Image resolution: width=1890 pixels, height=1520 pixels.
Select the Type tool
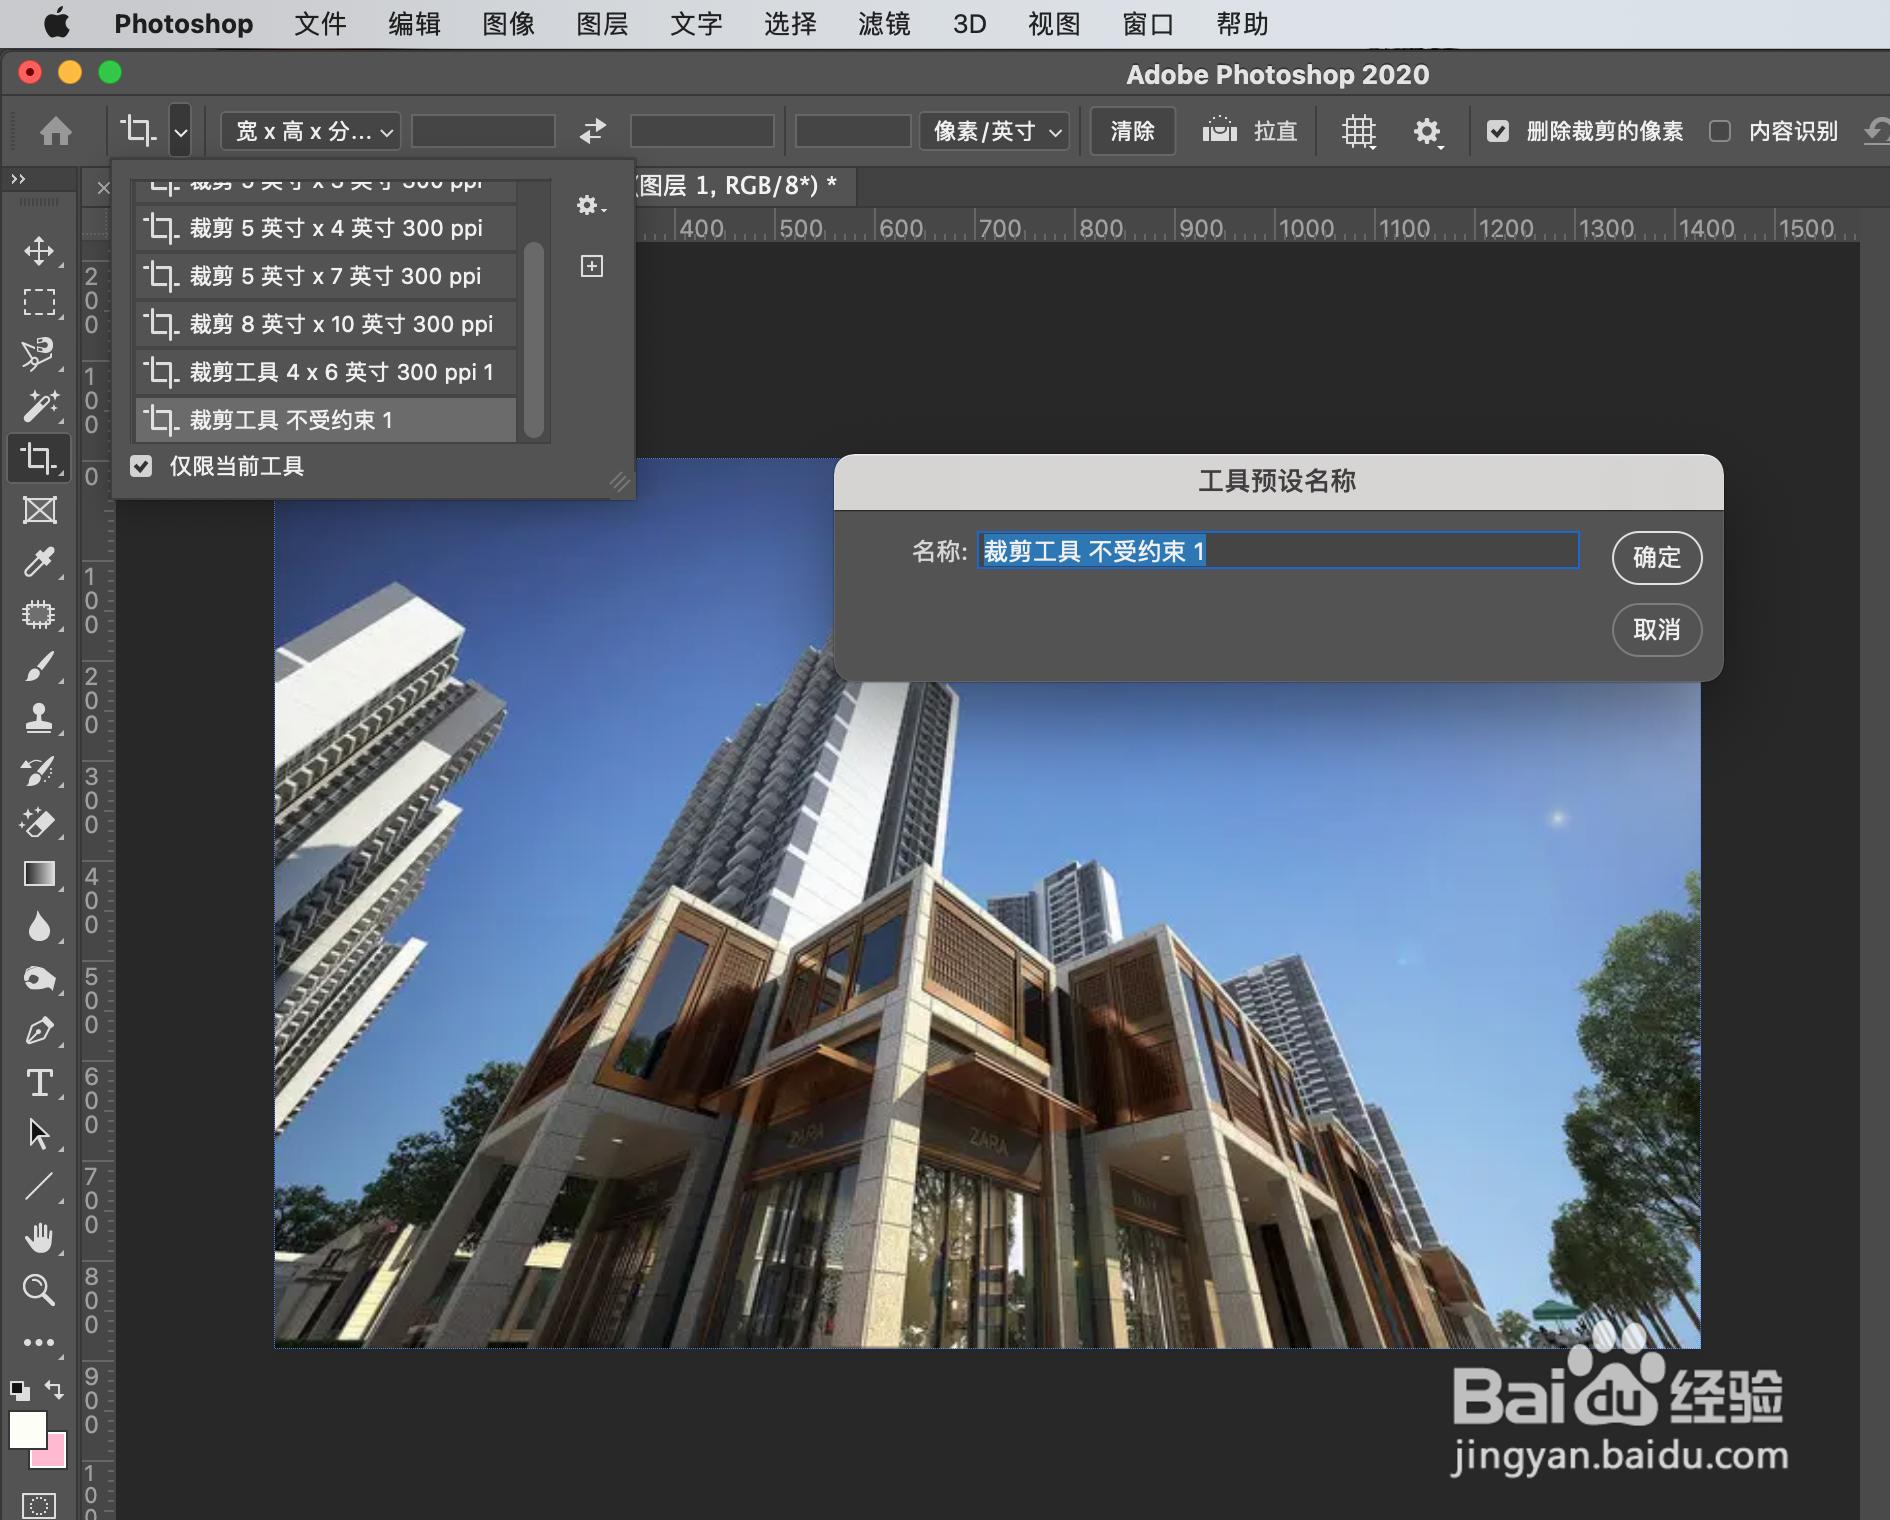coord(39,1082)
